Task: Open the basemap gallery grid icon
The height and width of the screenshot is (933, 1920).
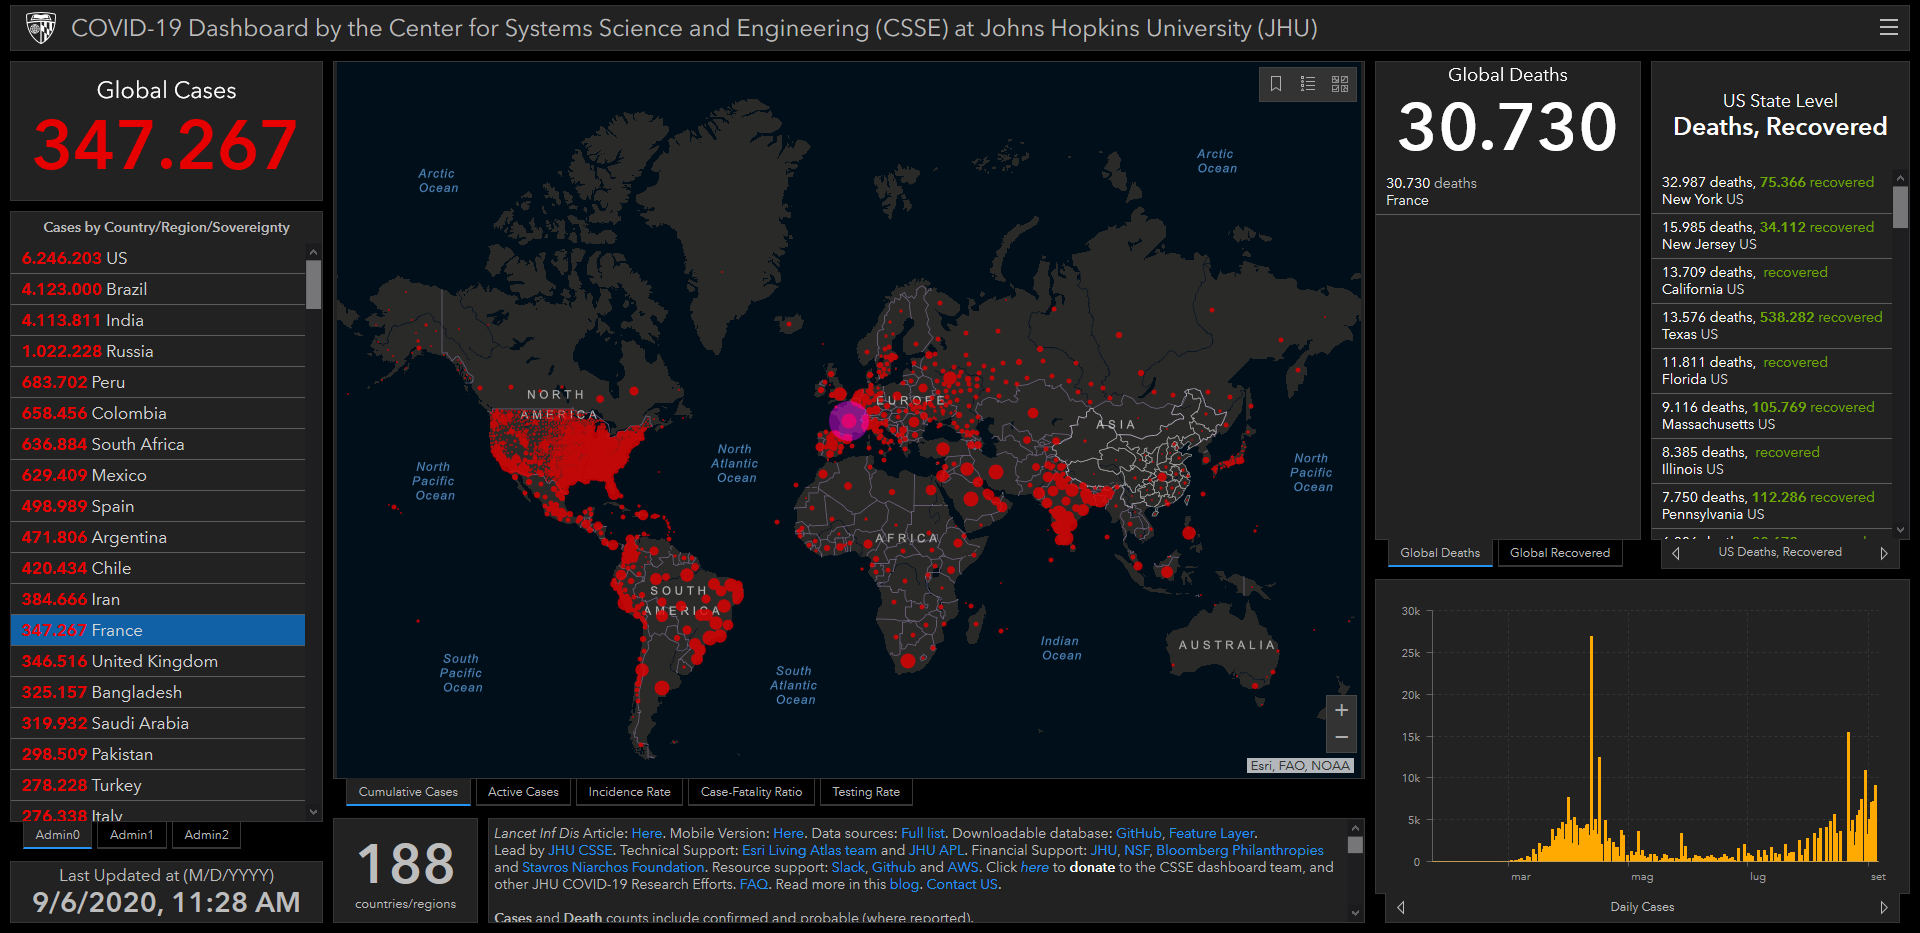Action: click(1340, 84)
